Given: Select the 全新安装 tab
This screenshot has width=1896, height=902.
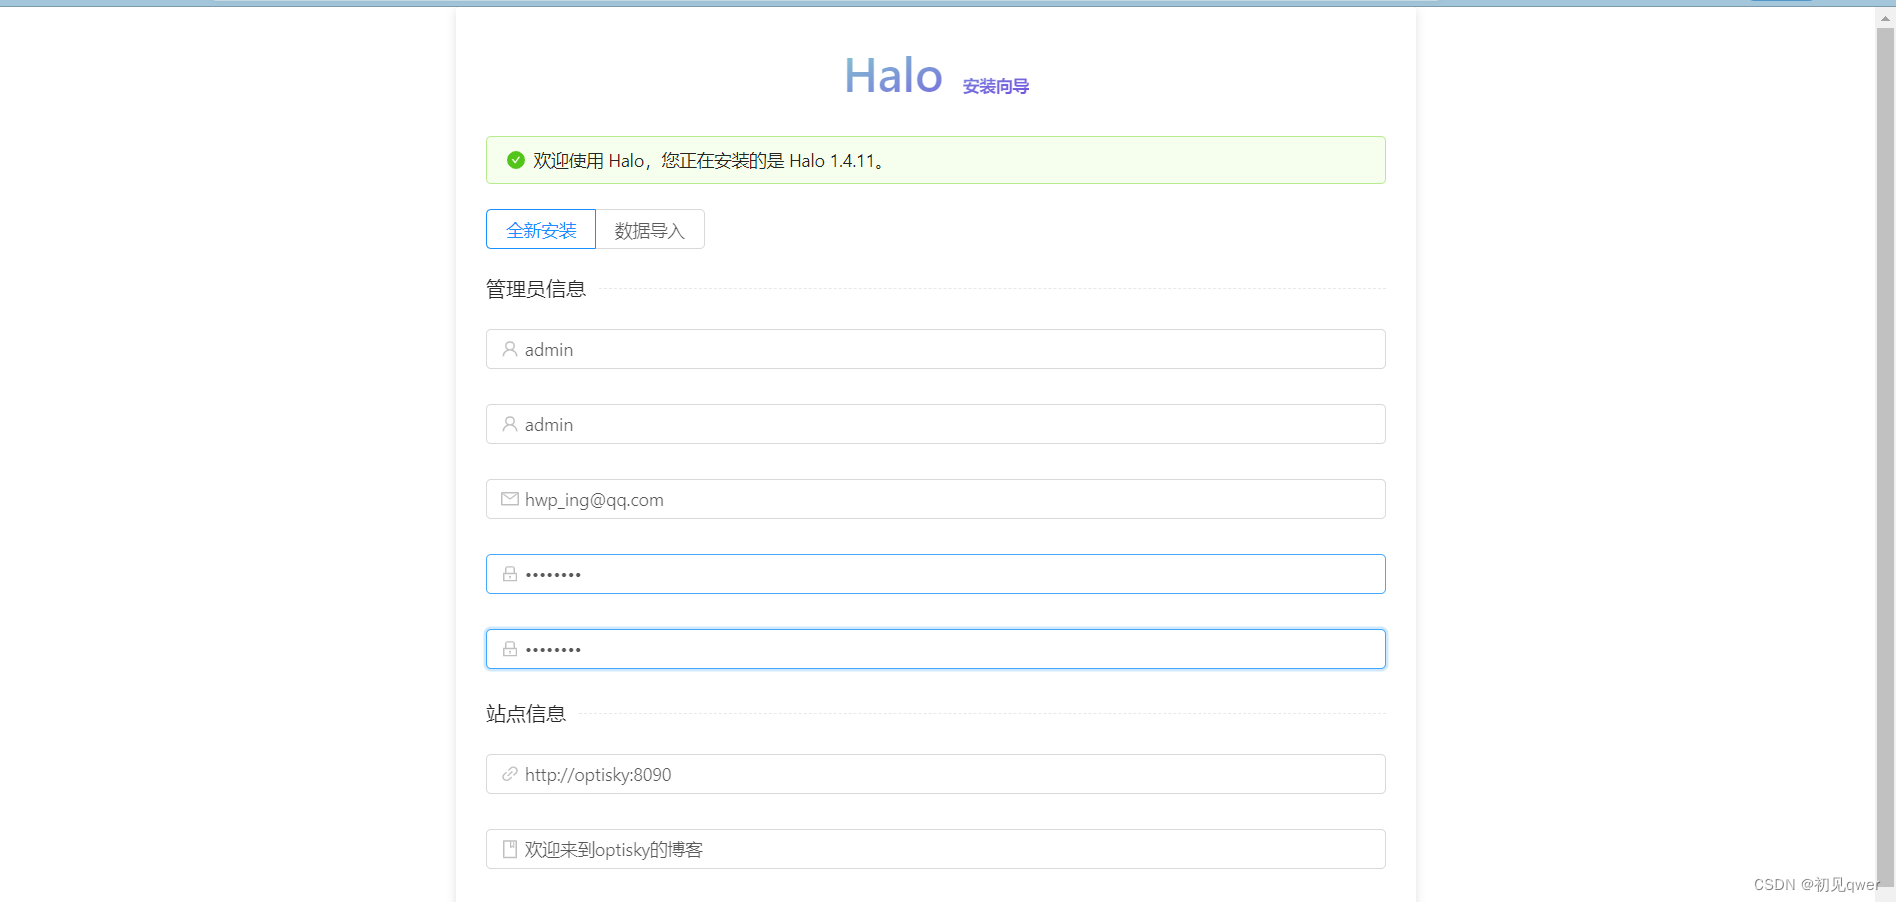Looking at the screenshot, I should [x=541, y=229].
